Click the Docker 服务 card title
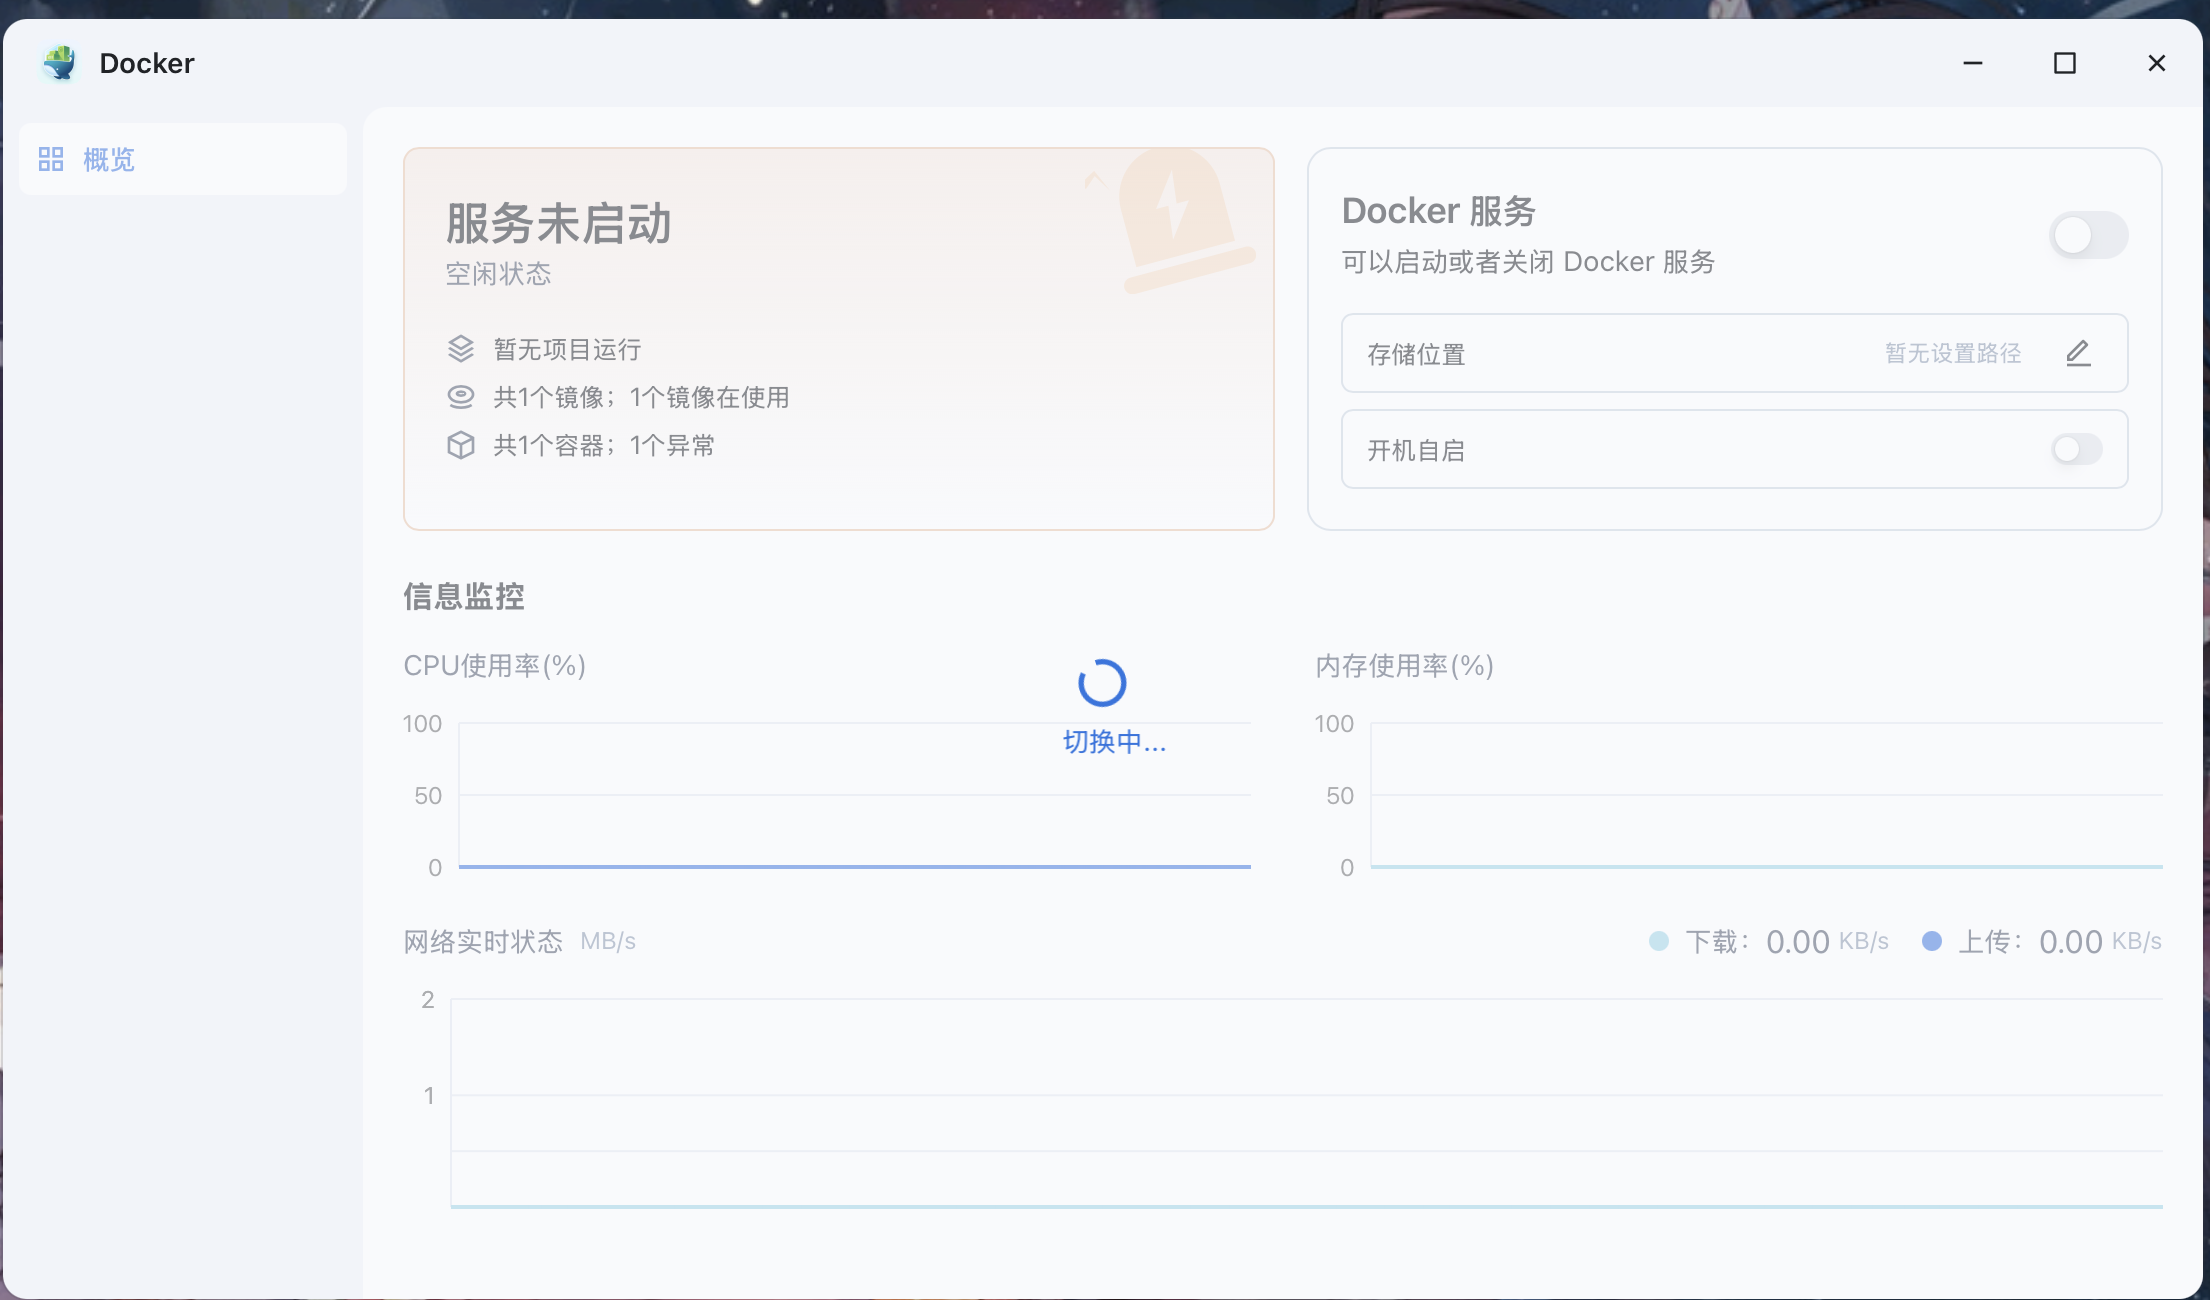The image size is (2210, 1300). (1438, 211)
